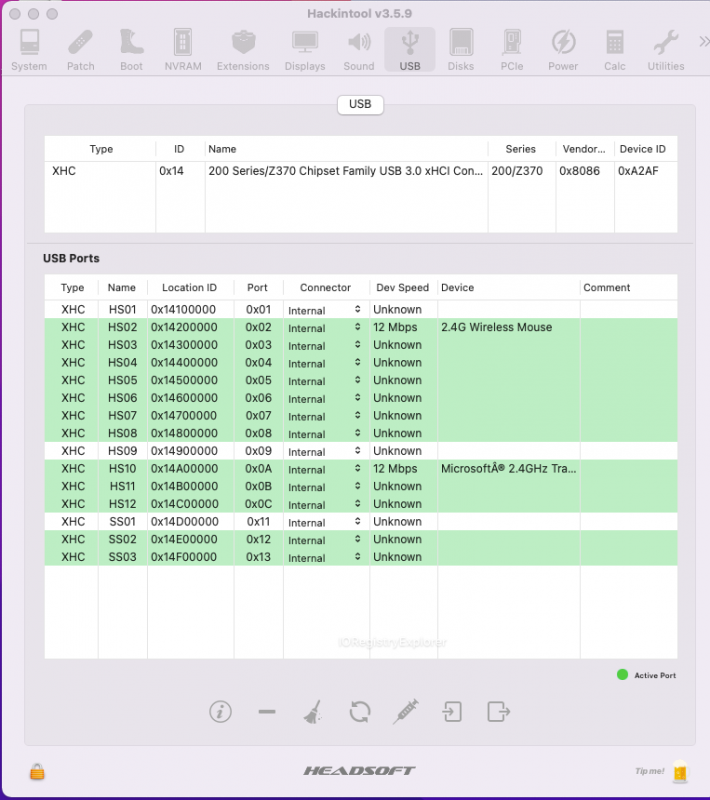Click the info icon in bottom toolbar
This screenshot has height=800, width=710.
coord(220,711)
